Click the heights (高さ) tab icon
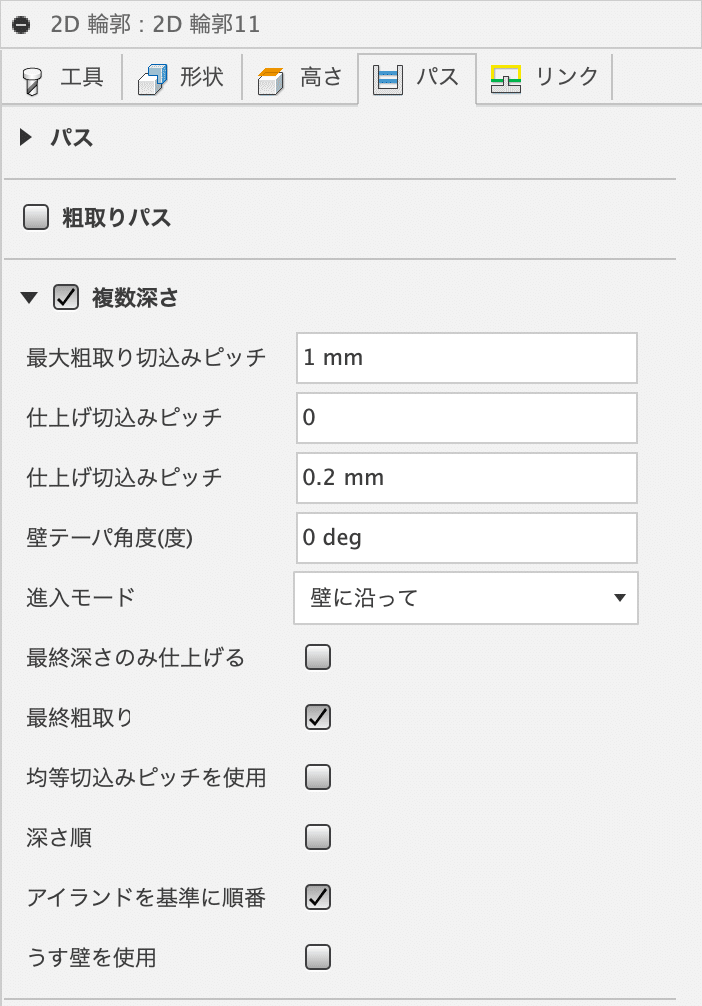This screenshot has width=702, height=1006. pos(271,80)
